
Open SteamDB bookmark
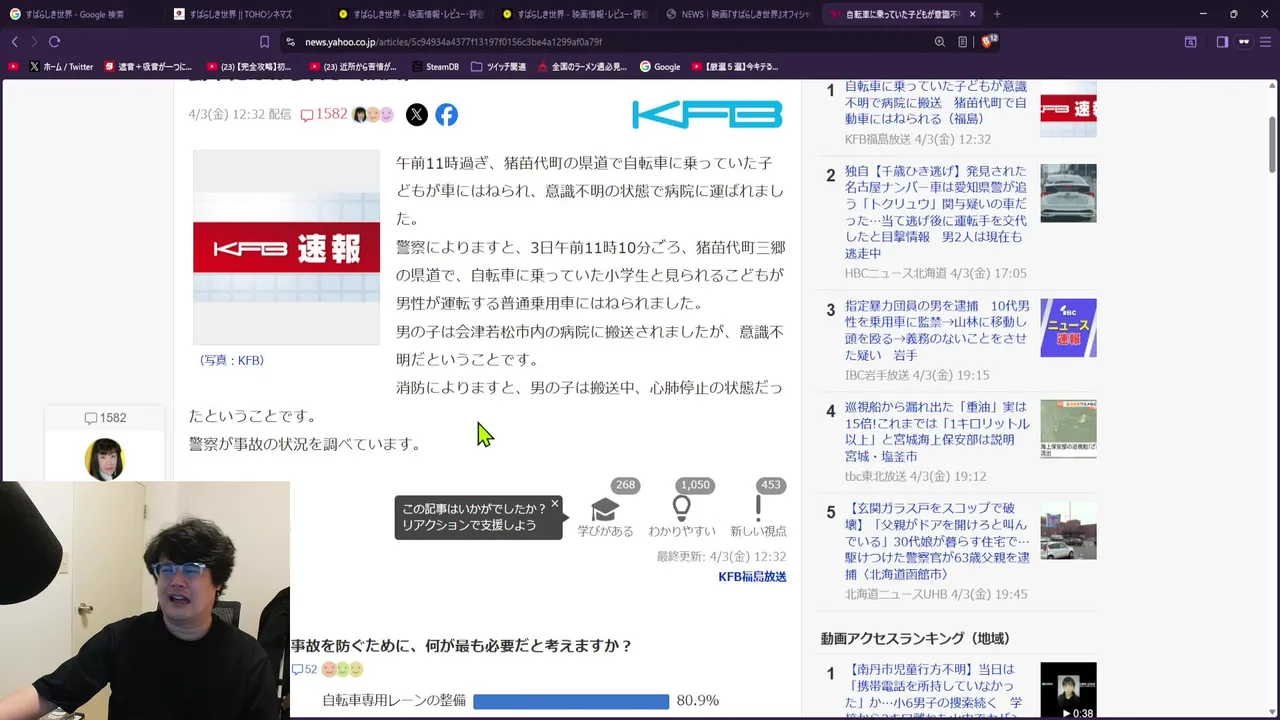(435, 67)
